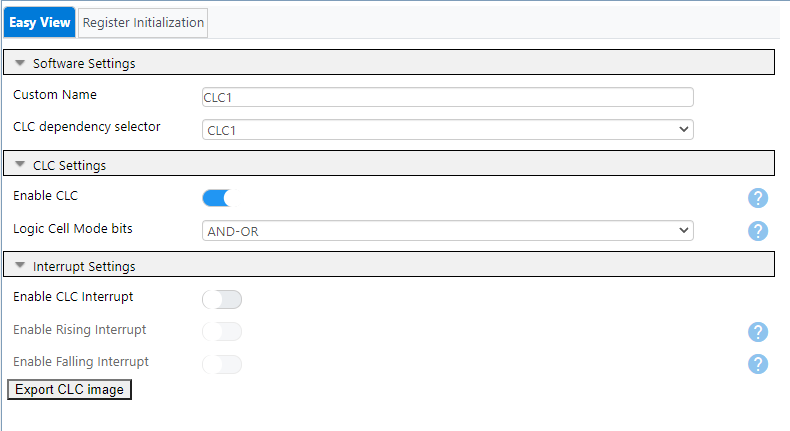Open the CLC dependency selector dropdown
This screenshot has height=431, width=790.
point(447,129)
